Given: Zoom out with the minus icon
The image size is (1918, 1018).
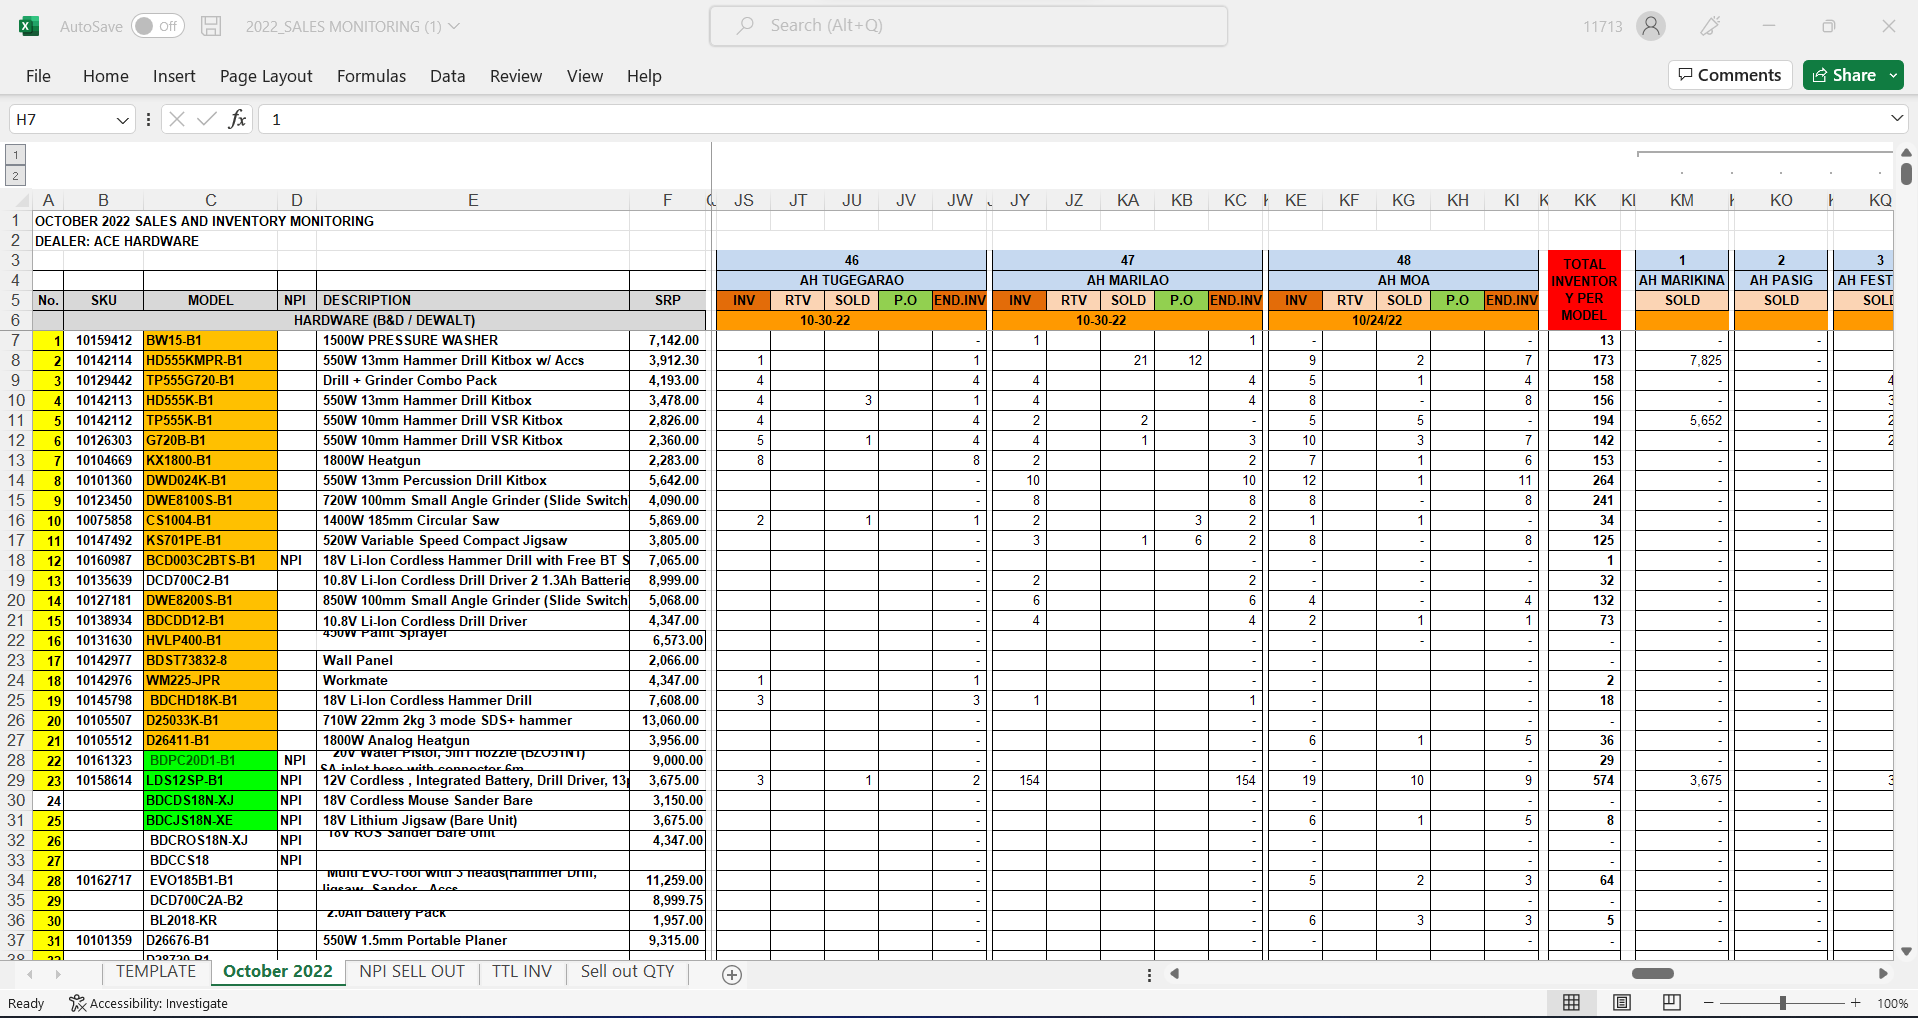Looking at the screenshot, I should coord(1709,1003).
